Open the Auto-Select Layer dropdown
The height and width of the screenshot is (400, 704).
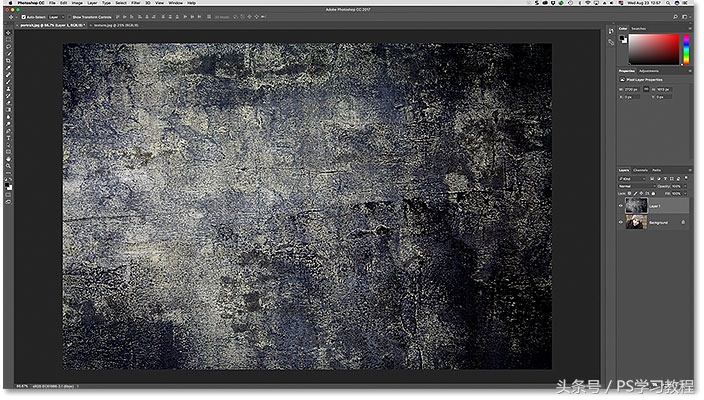(x=53, y=17)
